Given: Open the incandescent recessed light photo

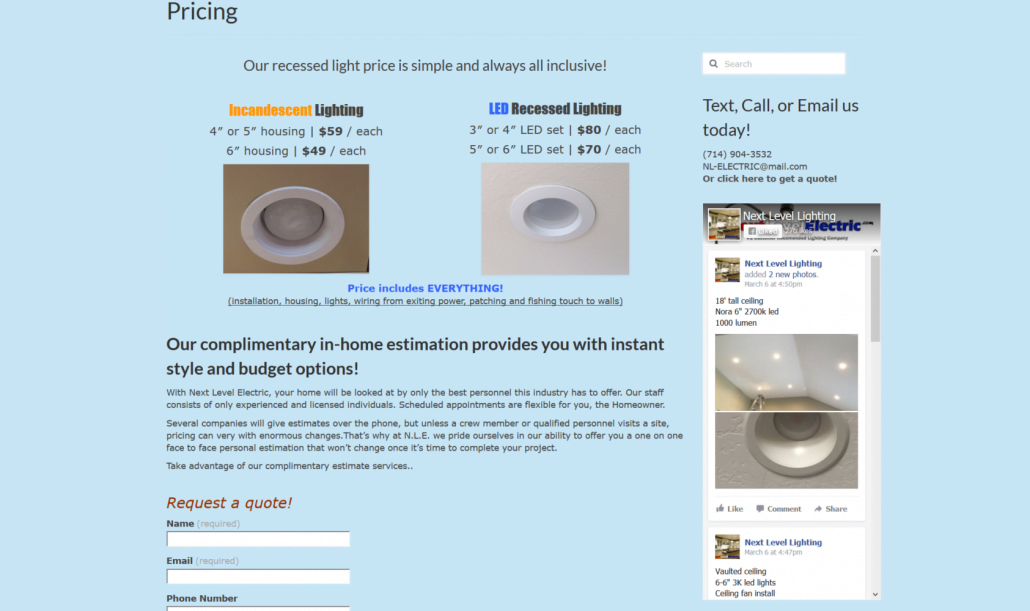Looking at the screenshot, I should [x=296, y=219].
